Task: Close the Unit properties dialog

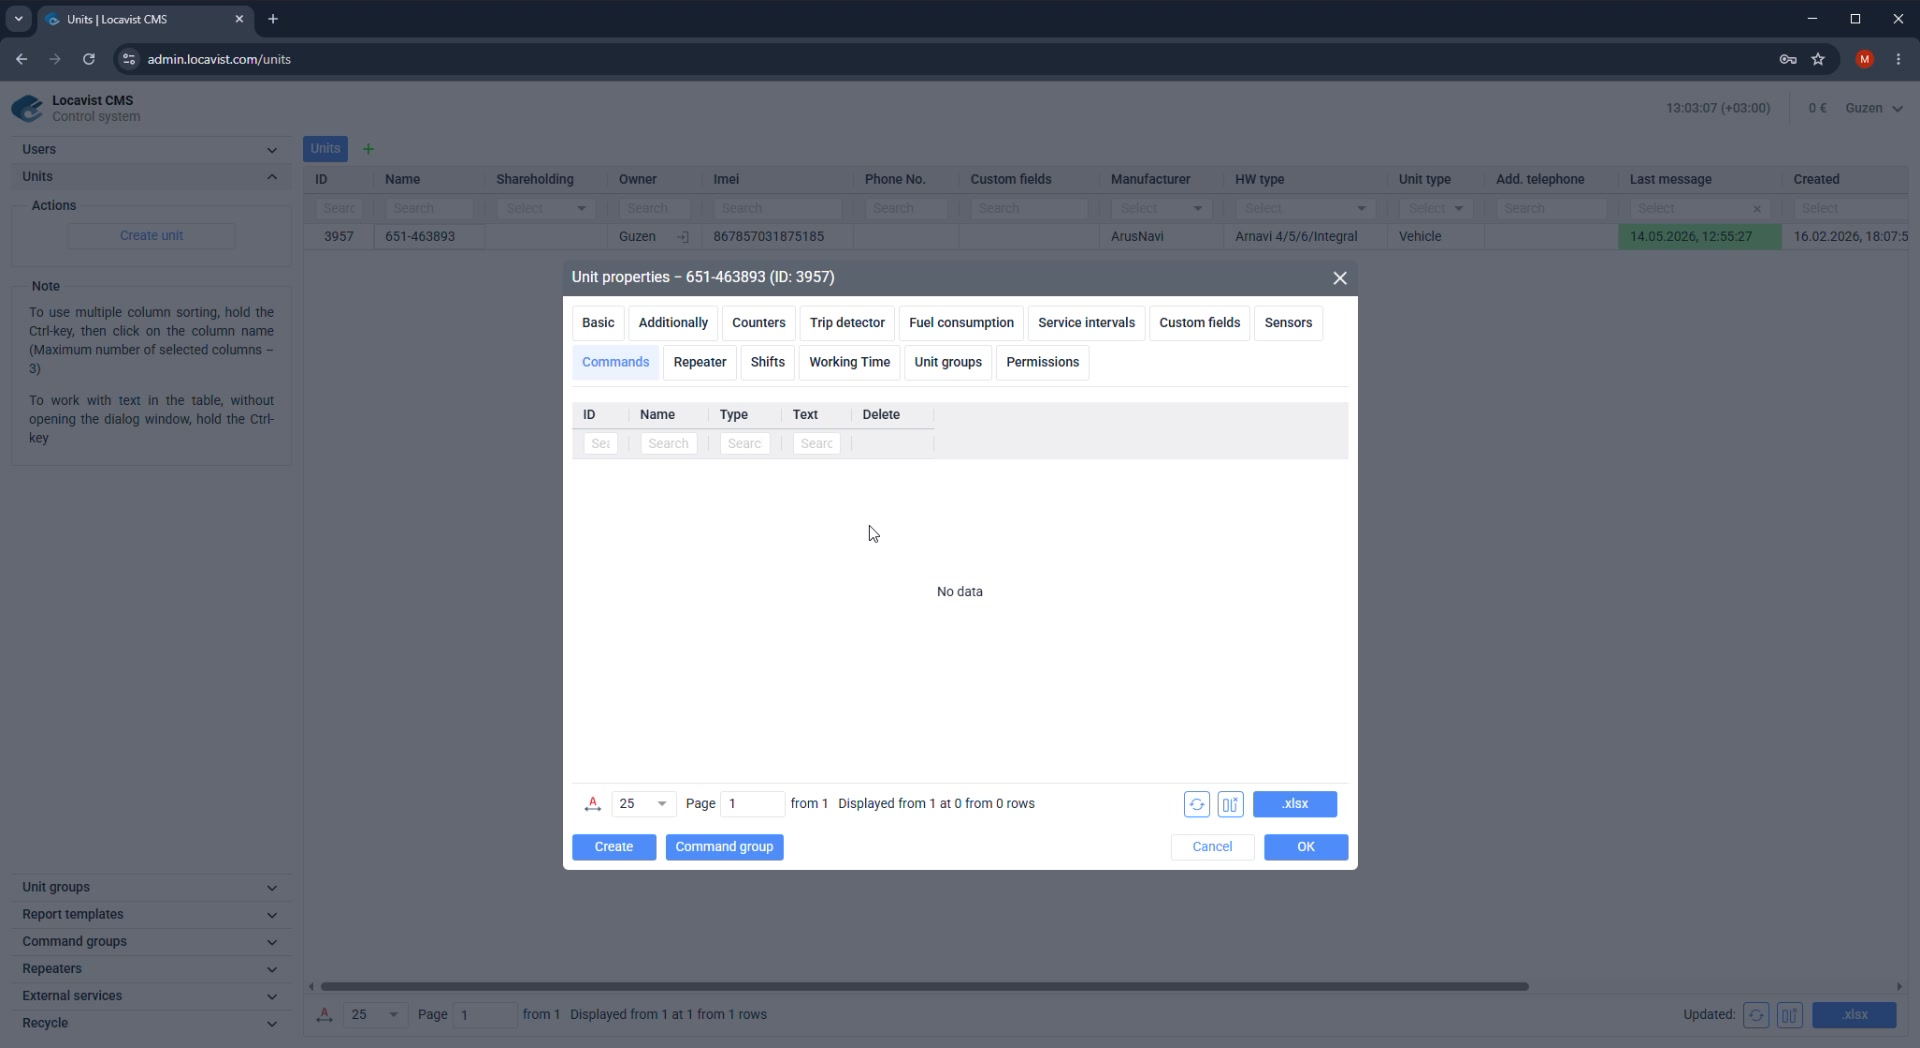Action: tap(1340, 278)
